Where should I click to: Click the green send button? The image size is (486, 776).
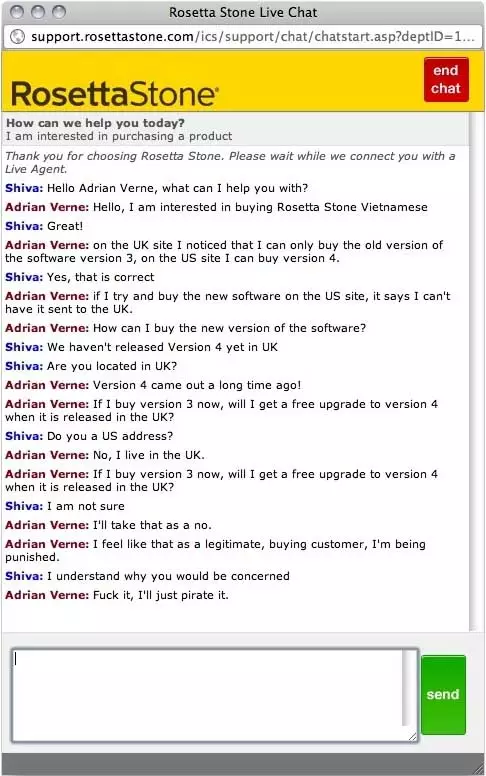point(443,694)
